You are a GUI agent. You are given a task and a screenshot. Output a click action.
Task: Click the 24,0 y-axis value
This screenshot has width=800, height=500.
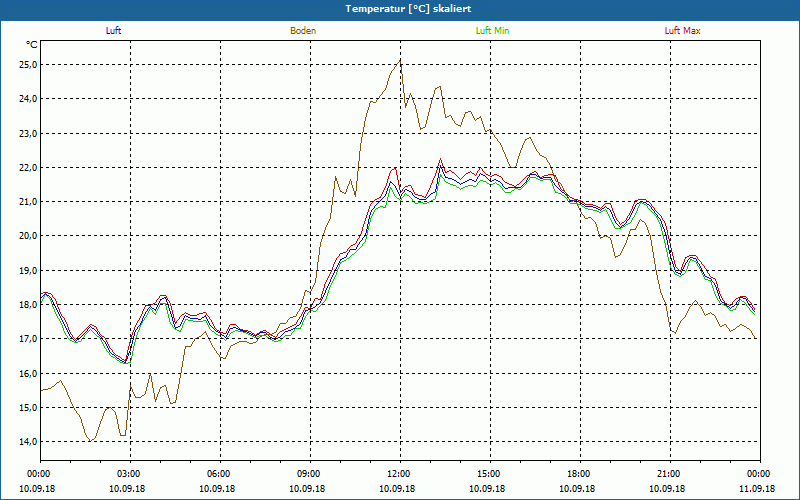(28, 98)
